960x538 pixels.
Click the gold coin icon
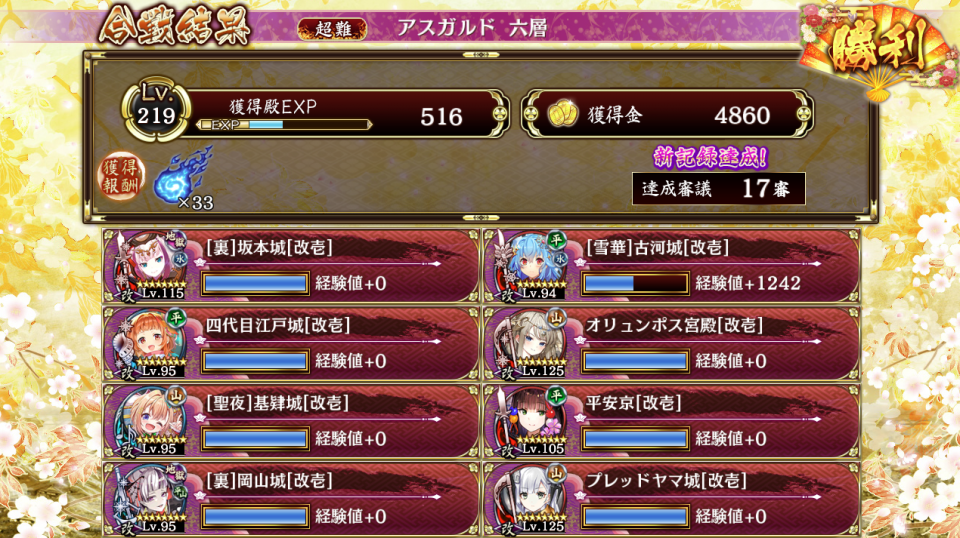(562, 114)
